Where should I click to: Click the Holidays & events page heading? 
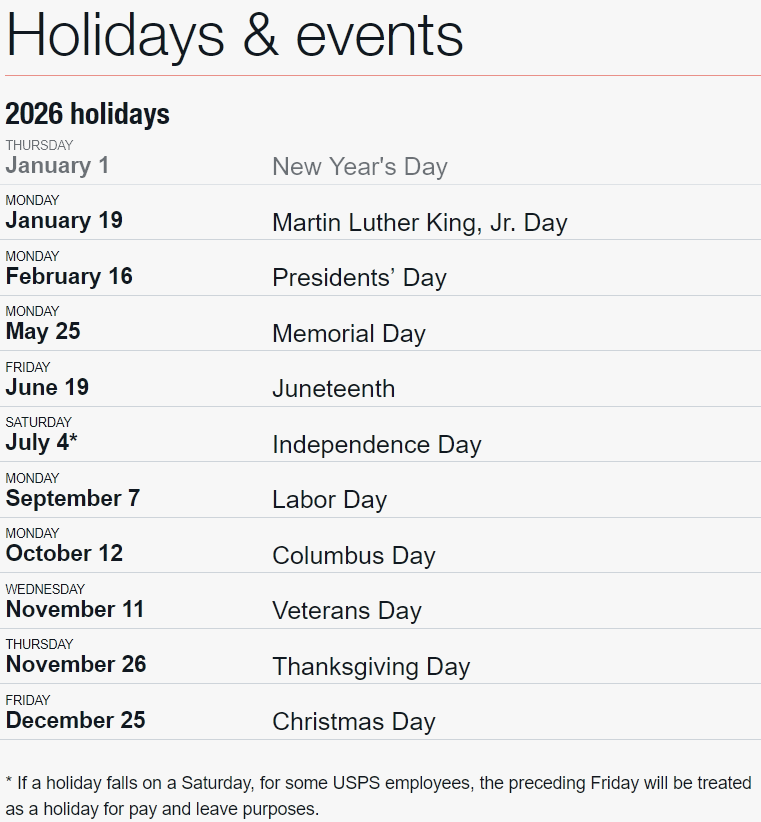point(235,35)
